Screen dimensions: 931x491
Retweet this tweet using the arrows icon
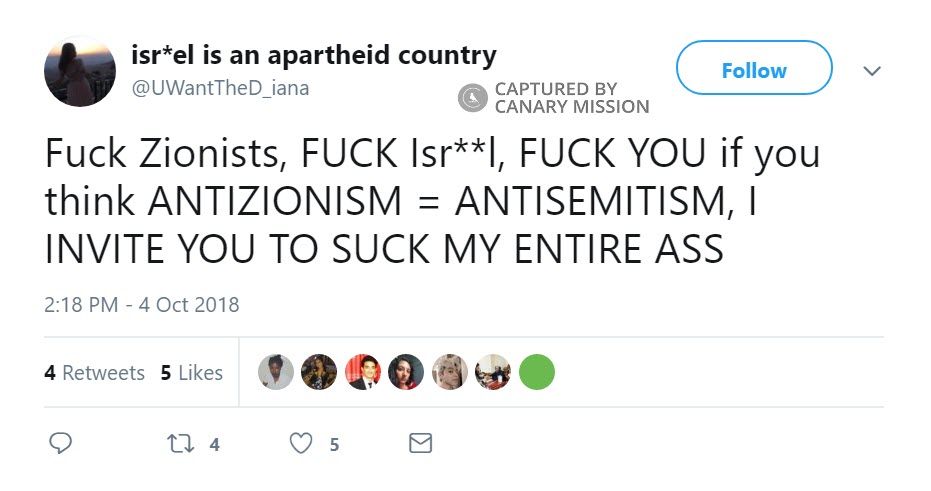pyautogui.click(x=183, y=442)
